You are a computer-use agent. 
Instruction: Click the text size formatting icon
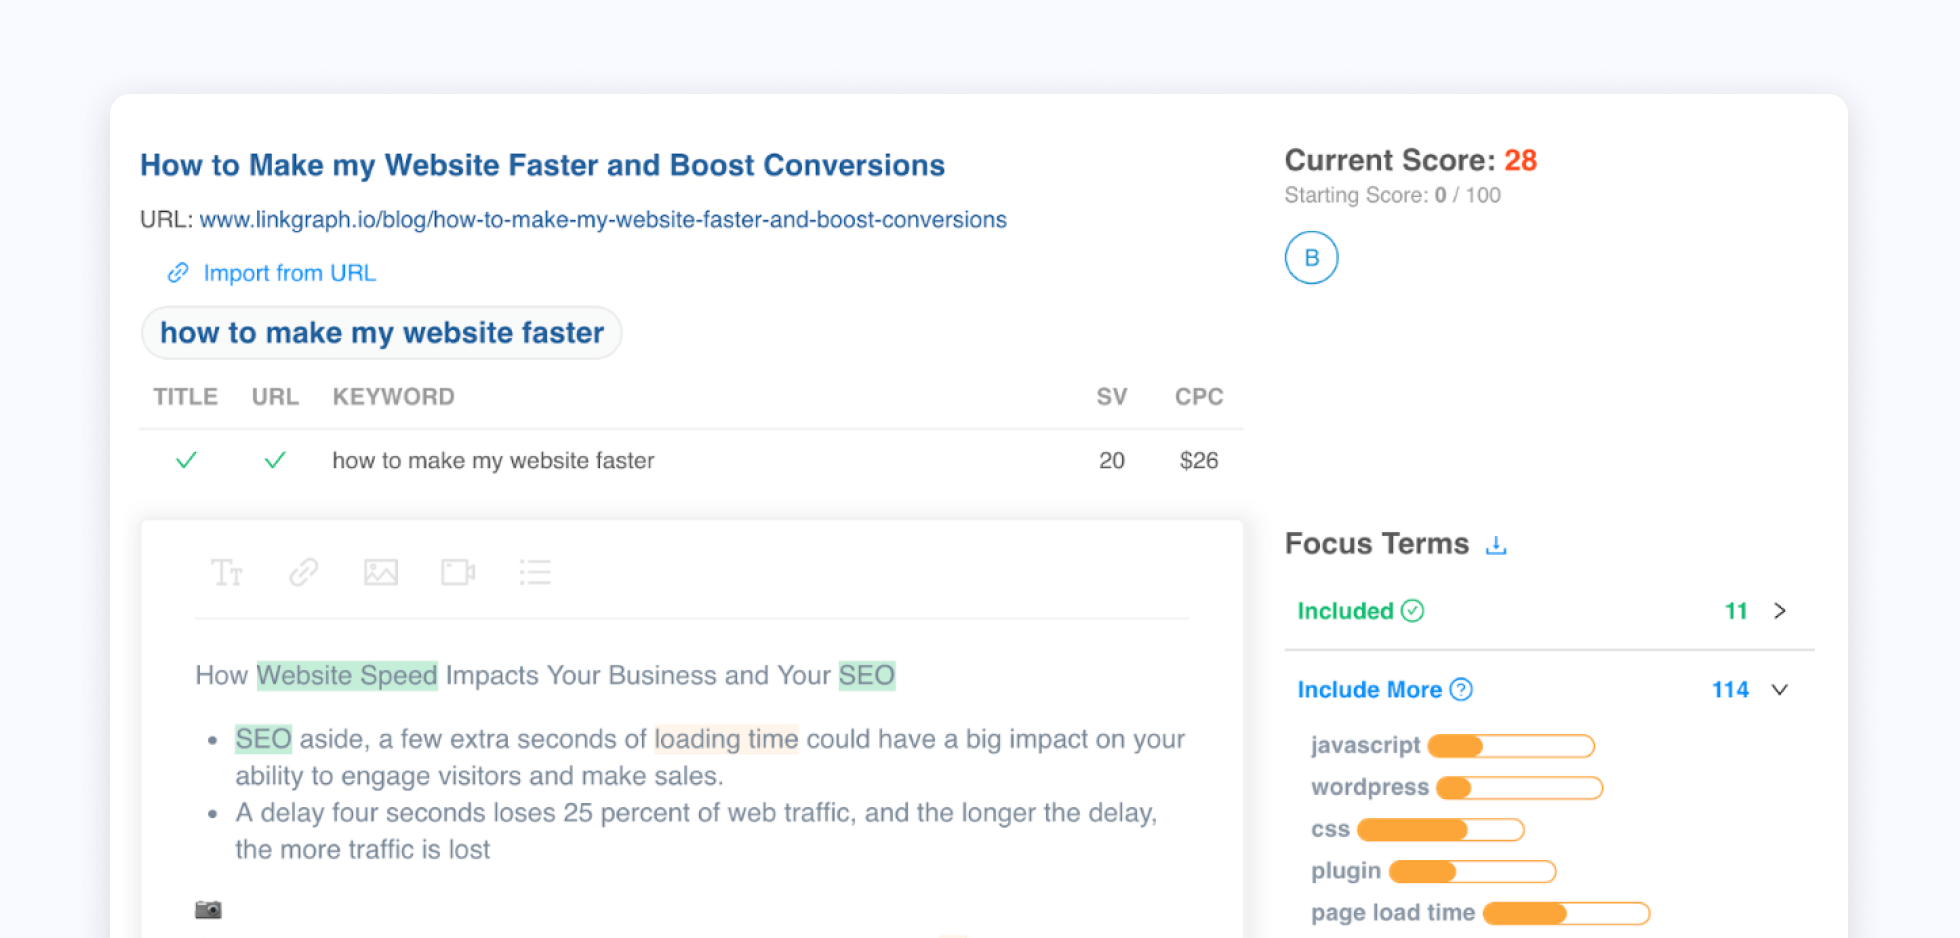tap(226, 572)
